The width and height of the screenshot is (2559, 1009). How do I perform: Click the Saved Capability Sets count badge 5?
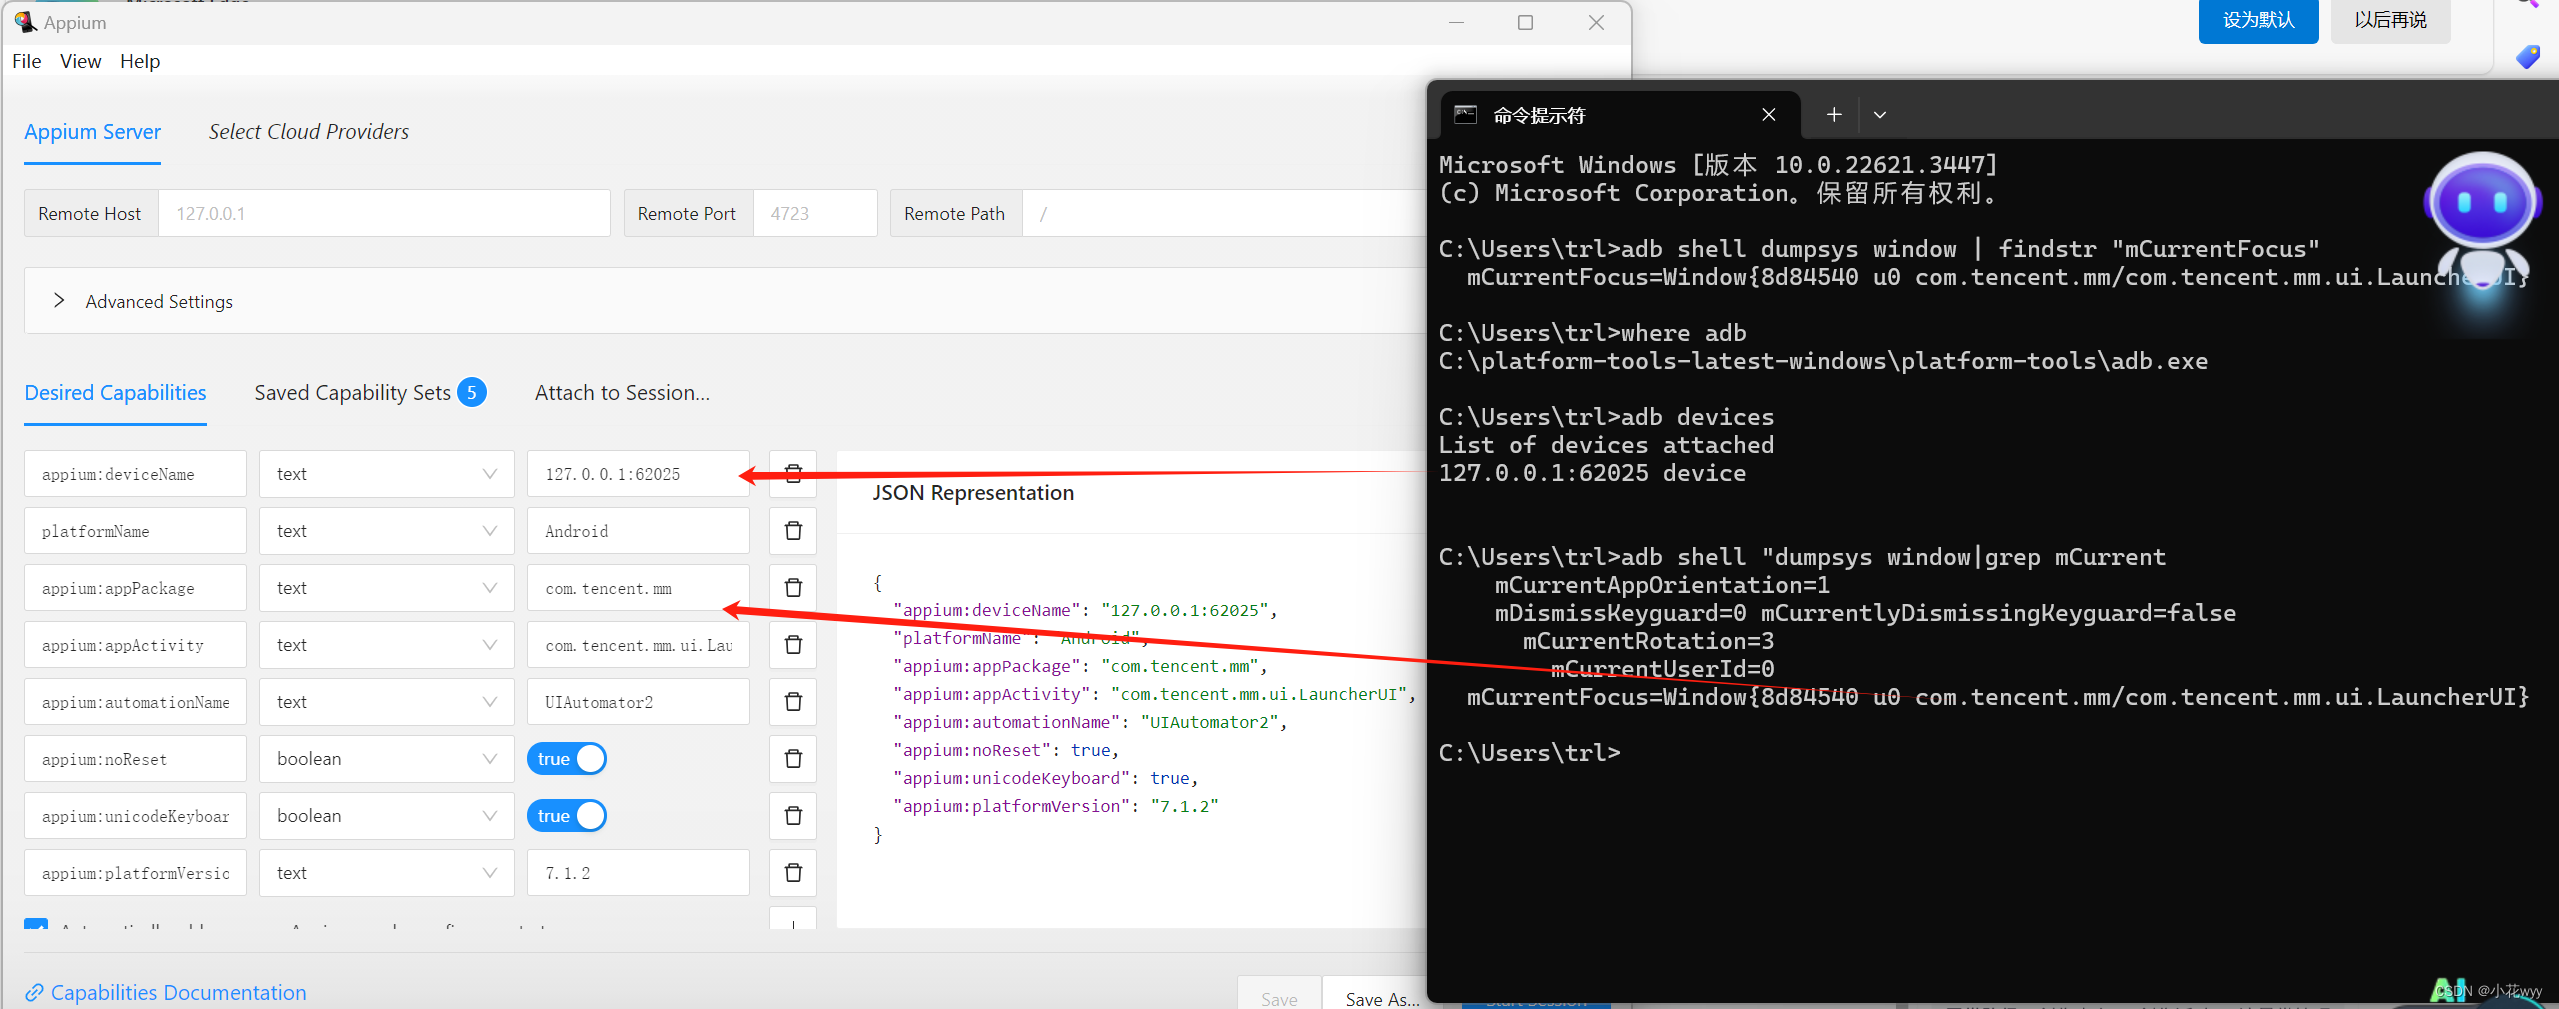472,393
